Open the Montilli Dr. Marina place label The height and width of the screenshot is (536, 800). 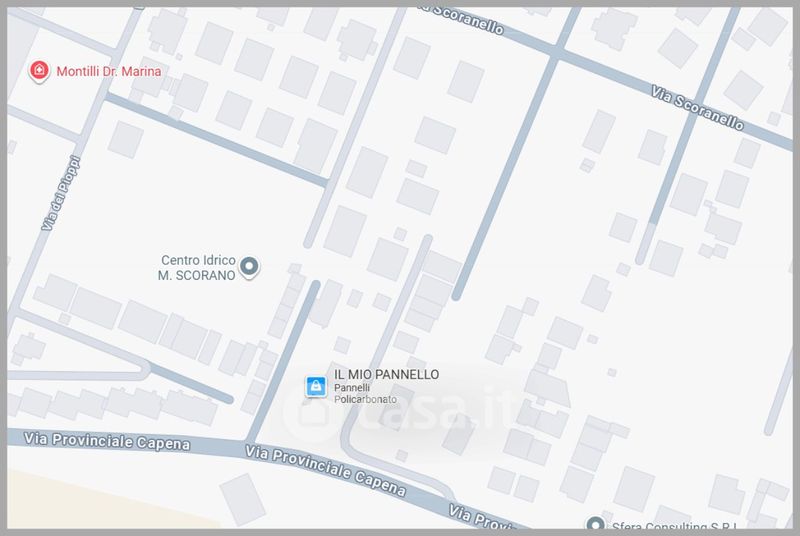(109, 71)
